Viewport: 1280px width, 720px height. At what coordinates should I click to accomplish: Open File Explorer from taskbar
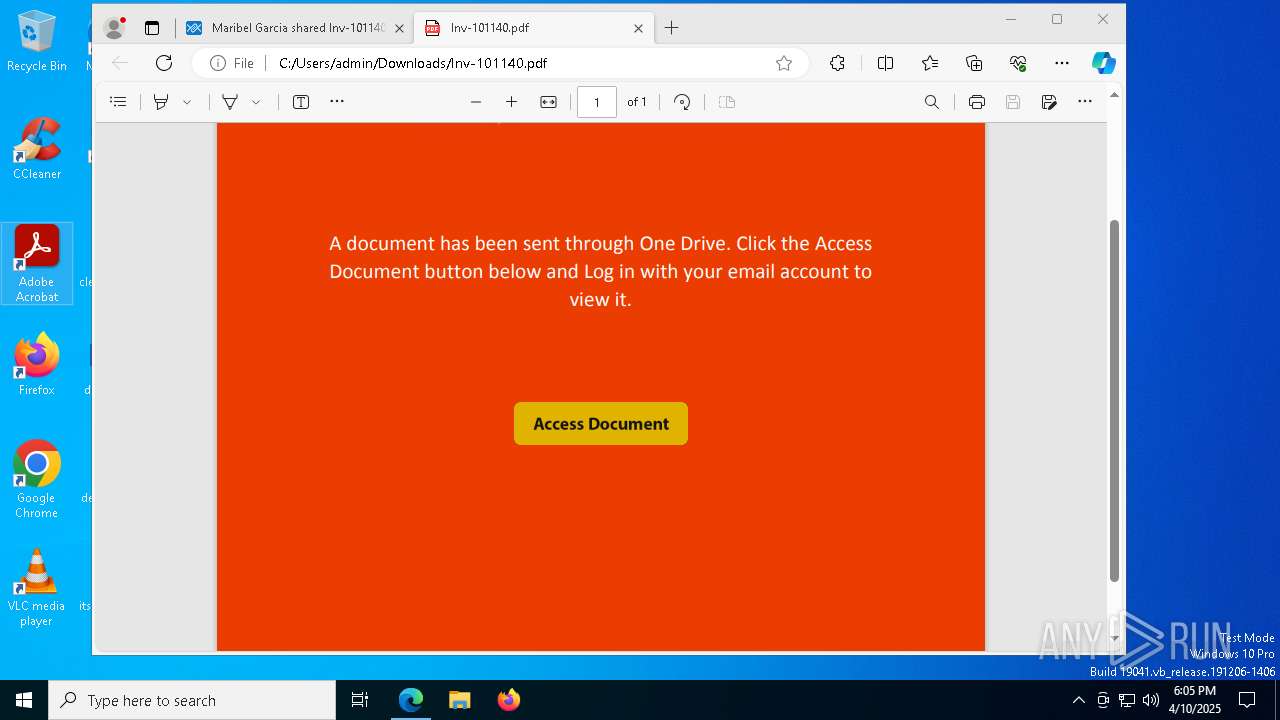(x=459, y=700)
